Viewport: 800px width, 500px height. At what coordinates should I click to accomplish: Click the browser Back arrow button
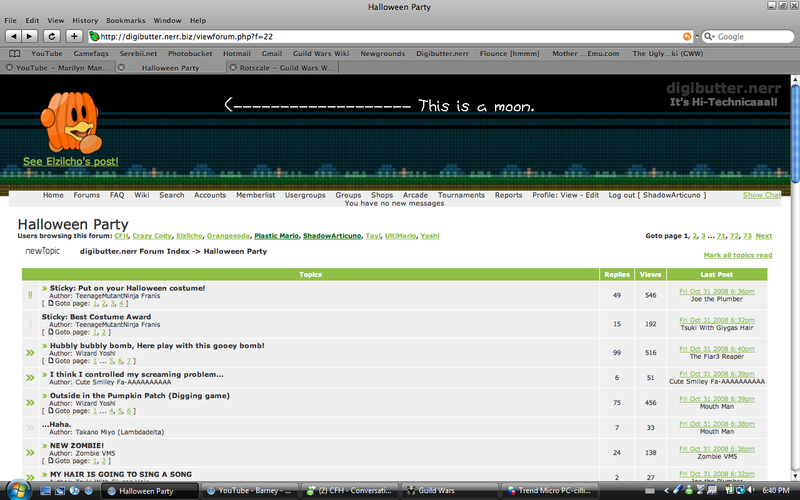pyautogui.click(x=12, y=36)
